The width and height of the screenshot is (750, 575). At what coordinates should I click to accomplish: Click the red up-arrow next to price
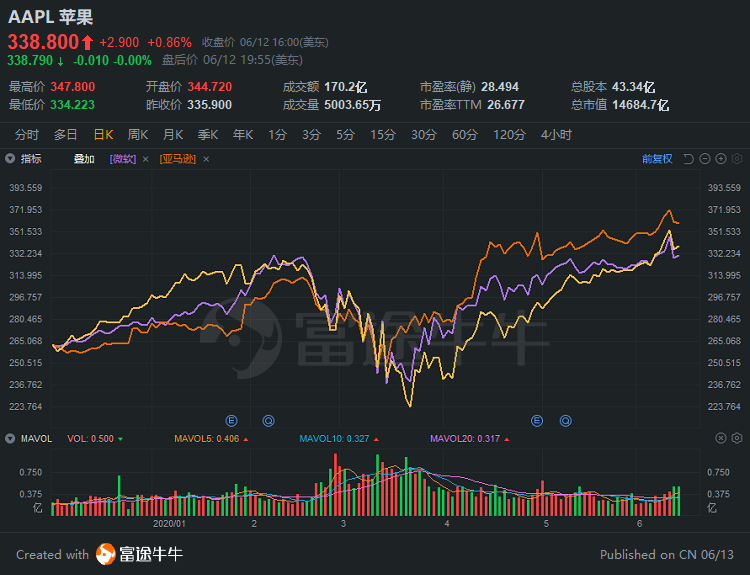click(87, 43)
